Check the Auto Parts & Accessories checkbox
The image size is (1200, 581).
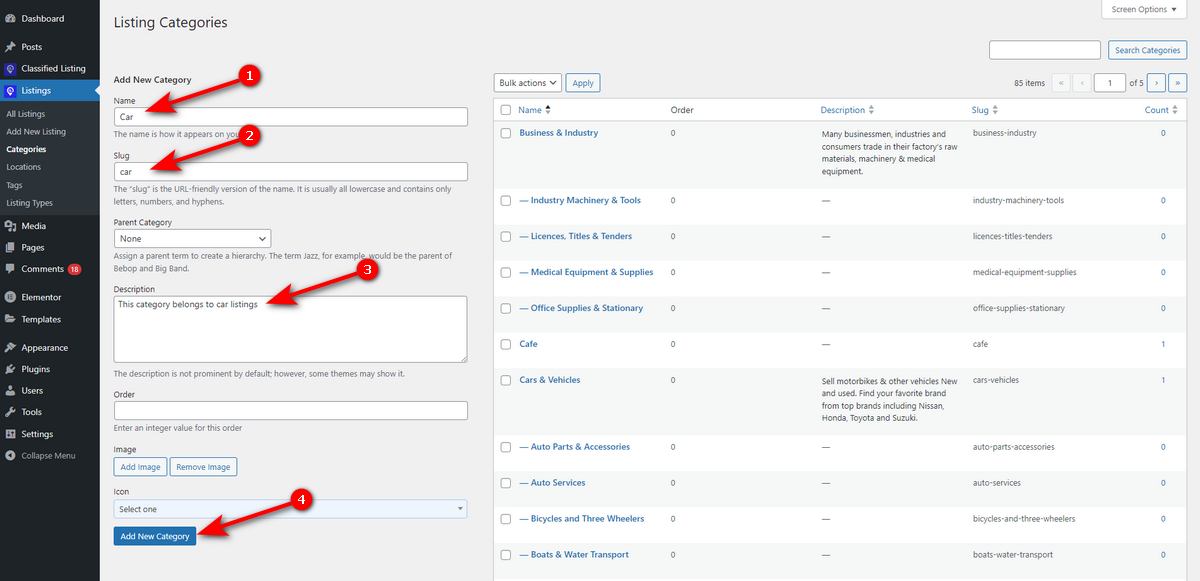506,448
